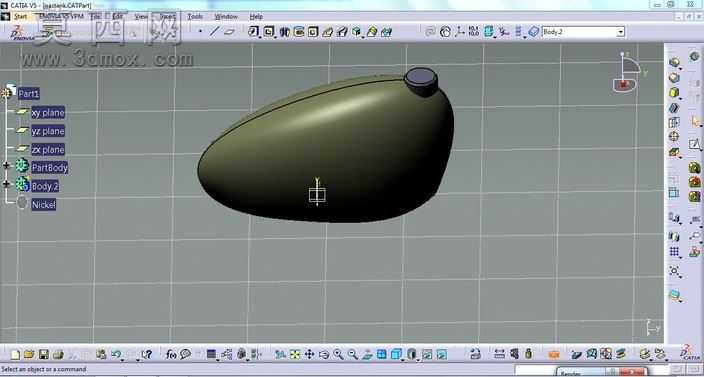Select the Plane tool in top toolbar
Viewport: 704px width, 377px height.
point(229,31)
